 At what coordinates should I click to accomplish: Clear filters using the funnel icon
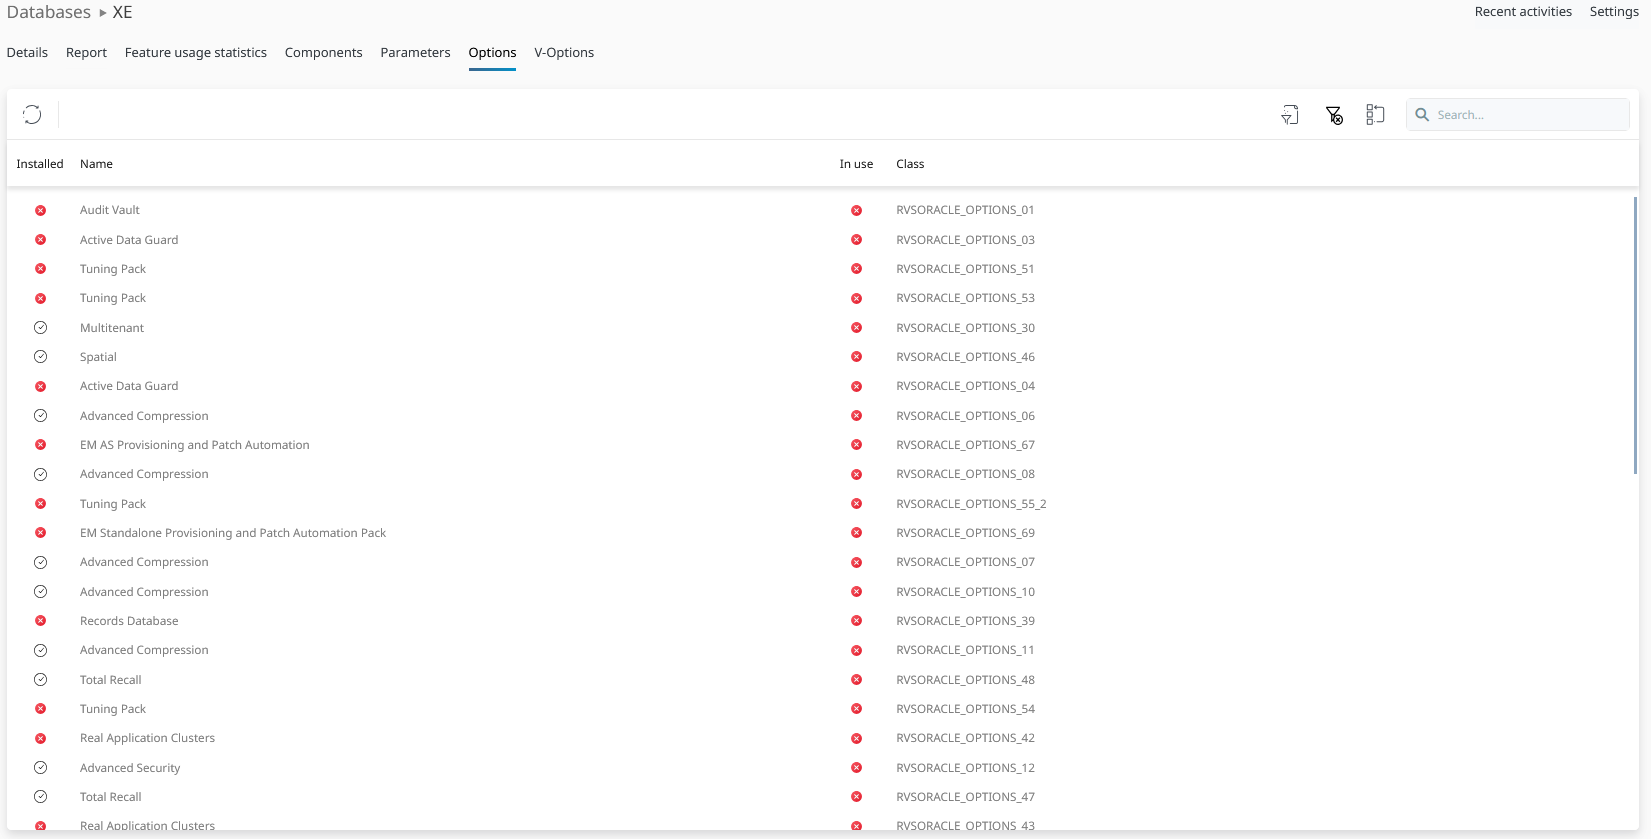coord(1334,115)
